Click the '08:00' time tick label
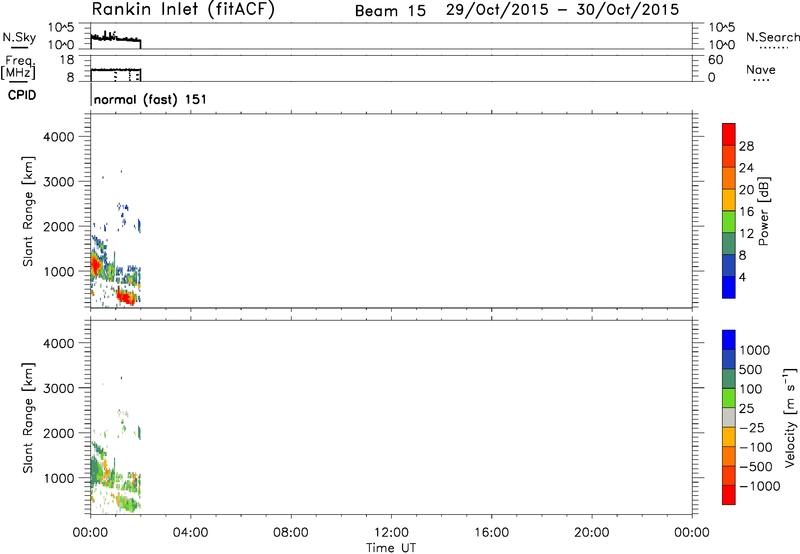The height and width of the screenshot is (554, 800). tap(290, 533)
